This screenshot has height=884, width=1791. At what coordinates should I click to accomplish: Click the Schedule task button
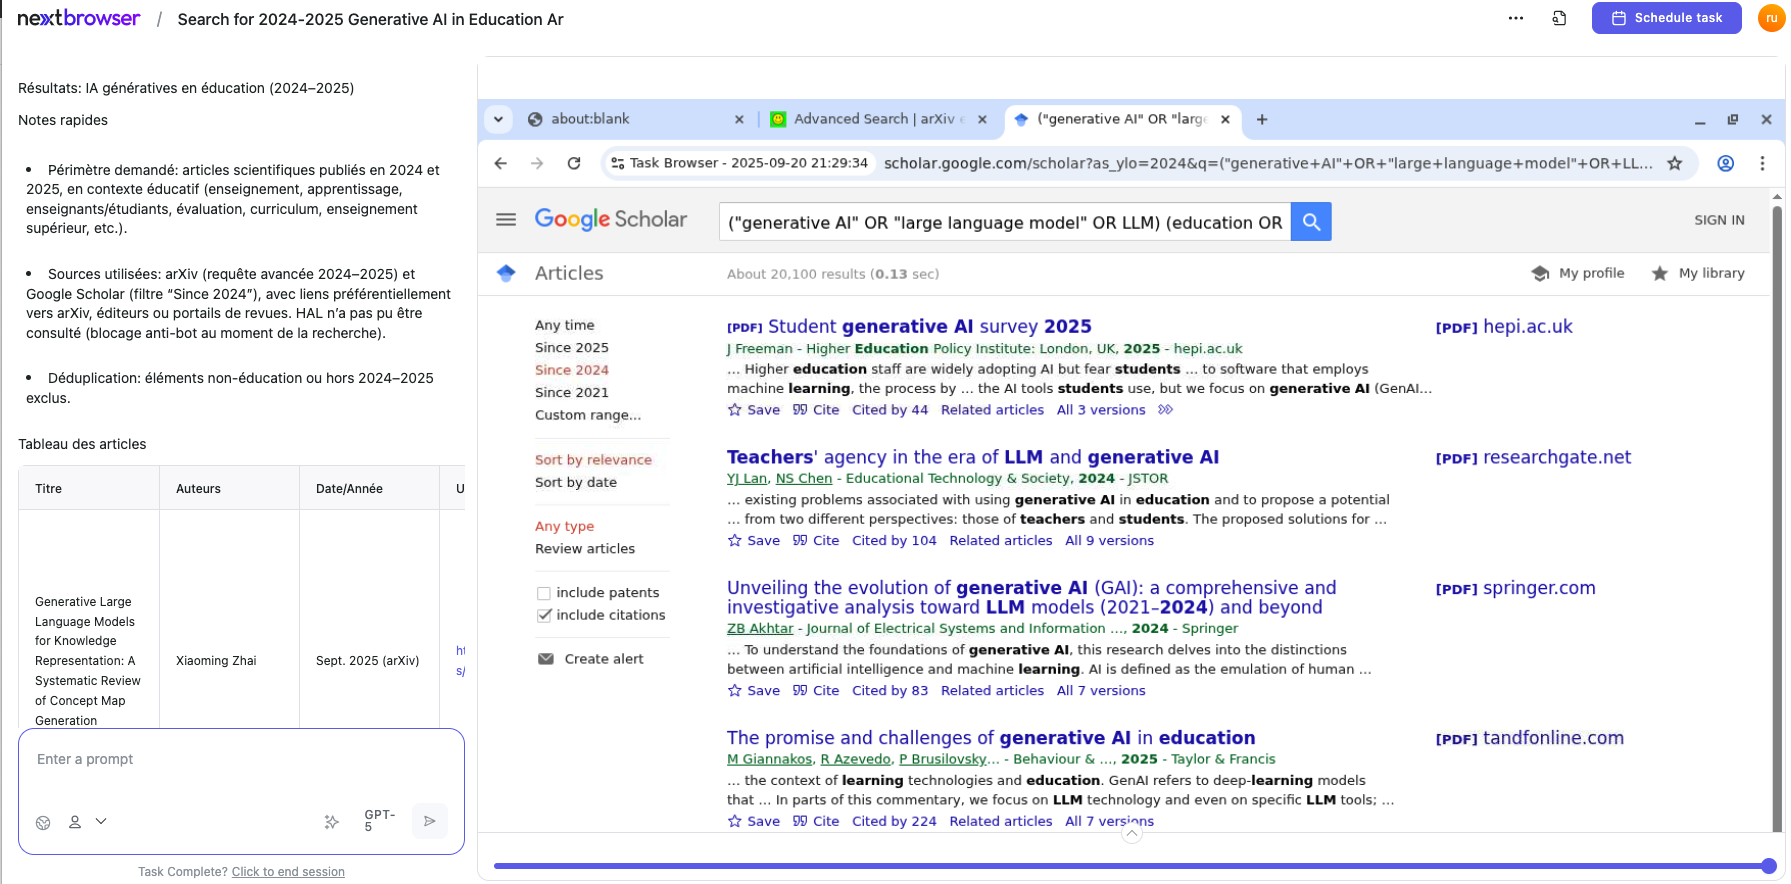point(1666,18)
